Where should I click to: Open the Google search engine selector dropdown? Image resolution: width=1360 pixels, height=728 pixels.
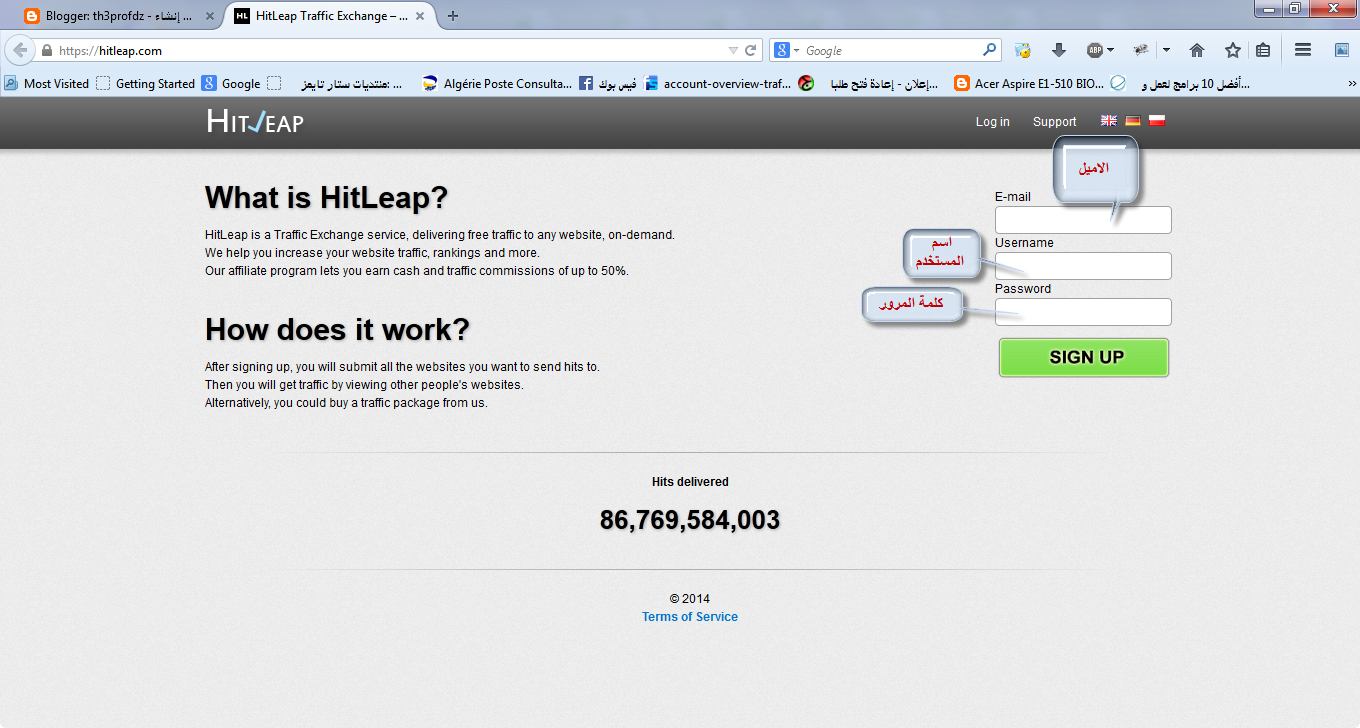(x=788, y=50)
